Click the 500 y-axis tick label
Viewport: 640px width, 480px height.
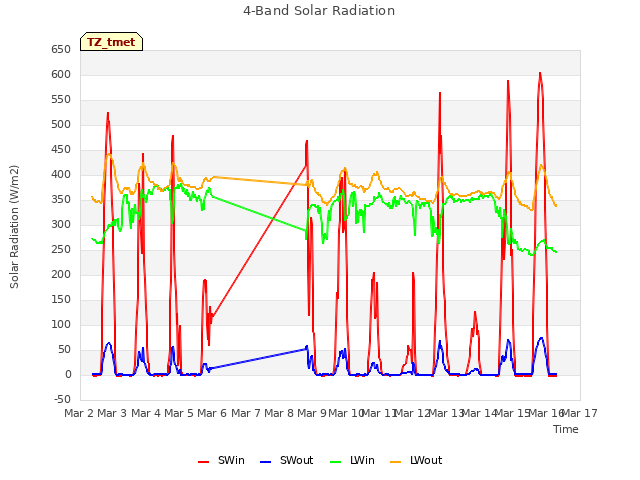[61, 124]
